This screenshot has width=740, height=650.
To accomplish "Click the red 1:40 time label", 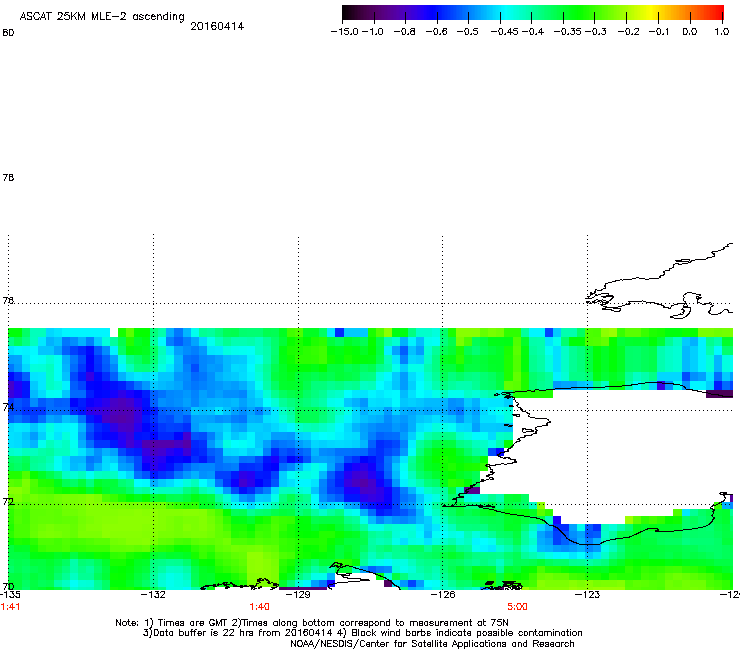I will 260,607.
